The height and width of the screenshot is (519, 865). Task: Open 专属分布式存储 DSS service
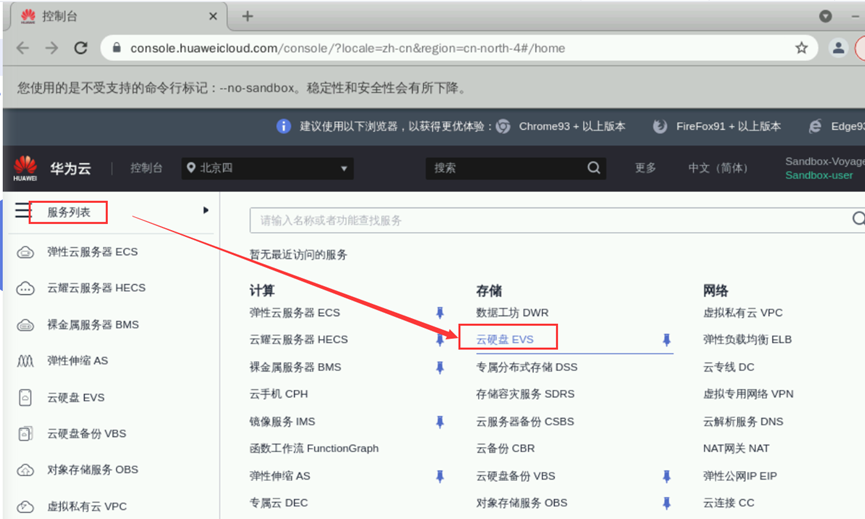527,367
